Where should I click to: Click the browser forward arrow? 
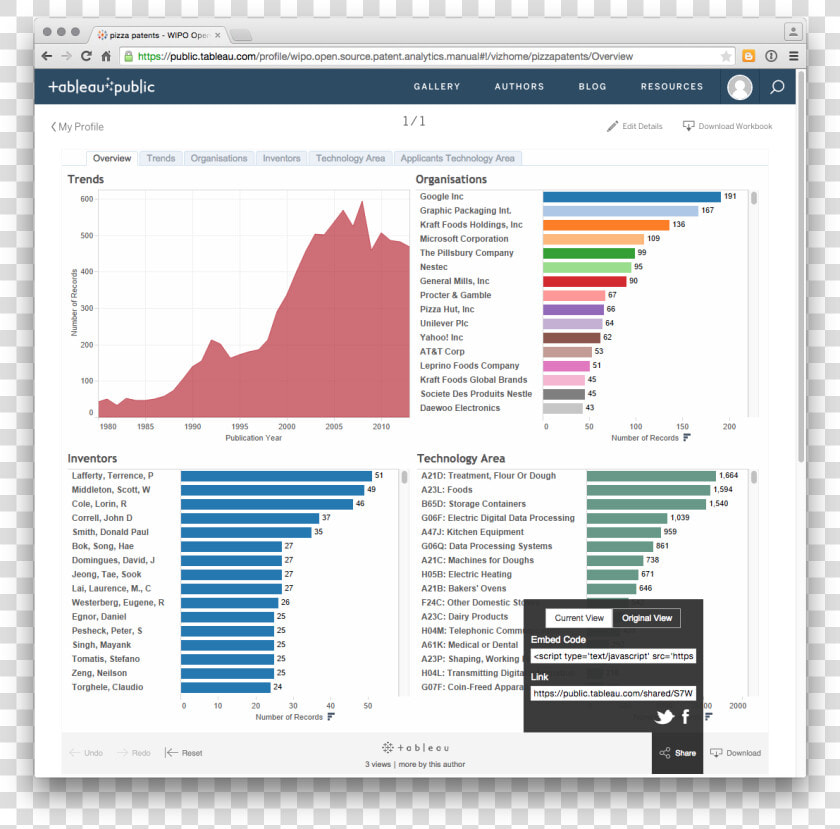coord(66,56)
